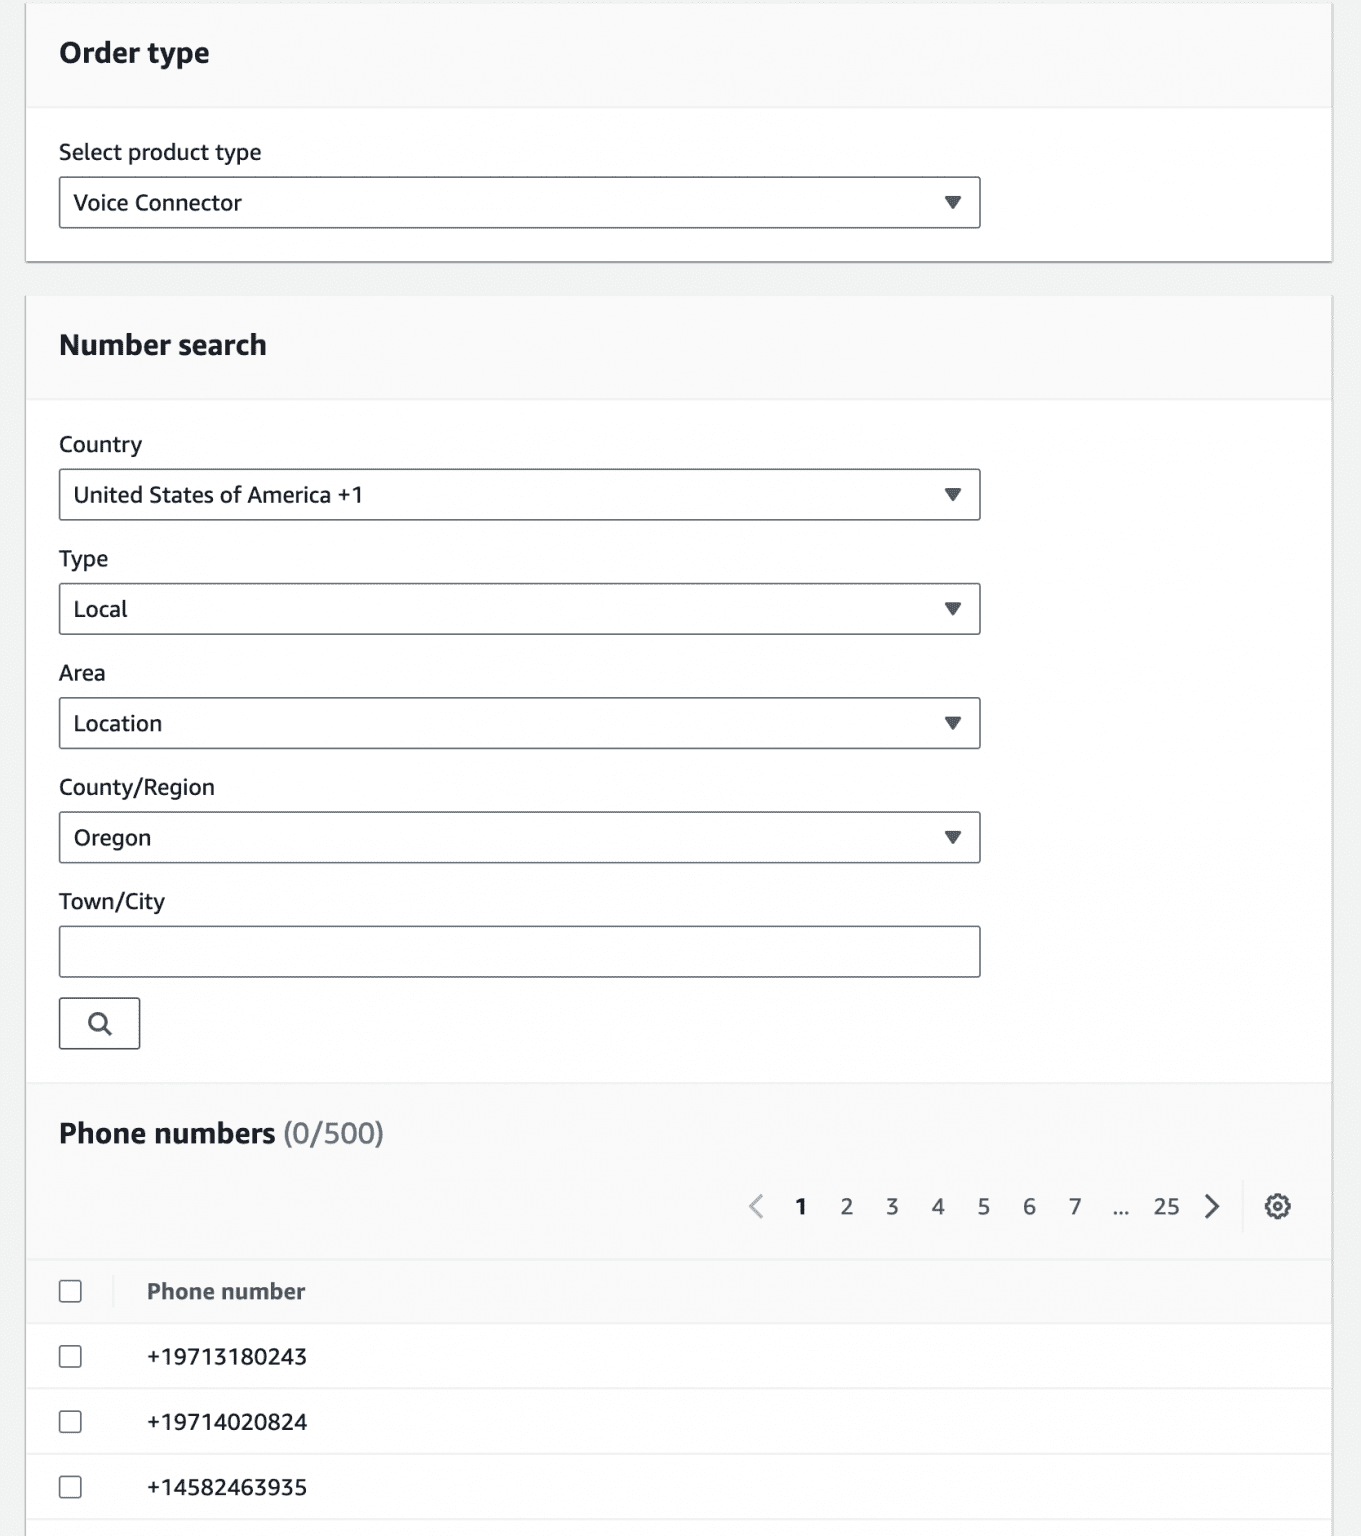Open the Area Location dropdown
This screenshot has width=1361, height=1536.
(x=519, y=722)
